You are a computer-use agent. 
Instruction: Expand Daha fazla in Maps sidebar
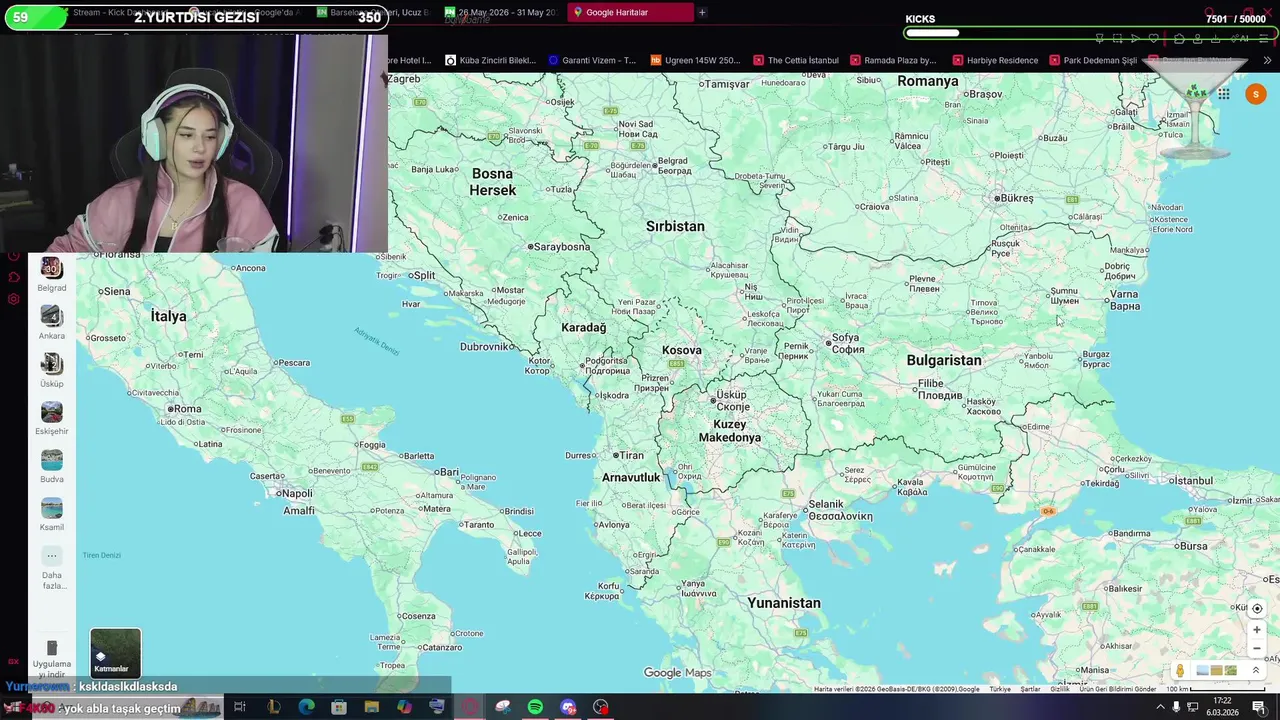pyautogui.click(x=52, y=568)
